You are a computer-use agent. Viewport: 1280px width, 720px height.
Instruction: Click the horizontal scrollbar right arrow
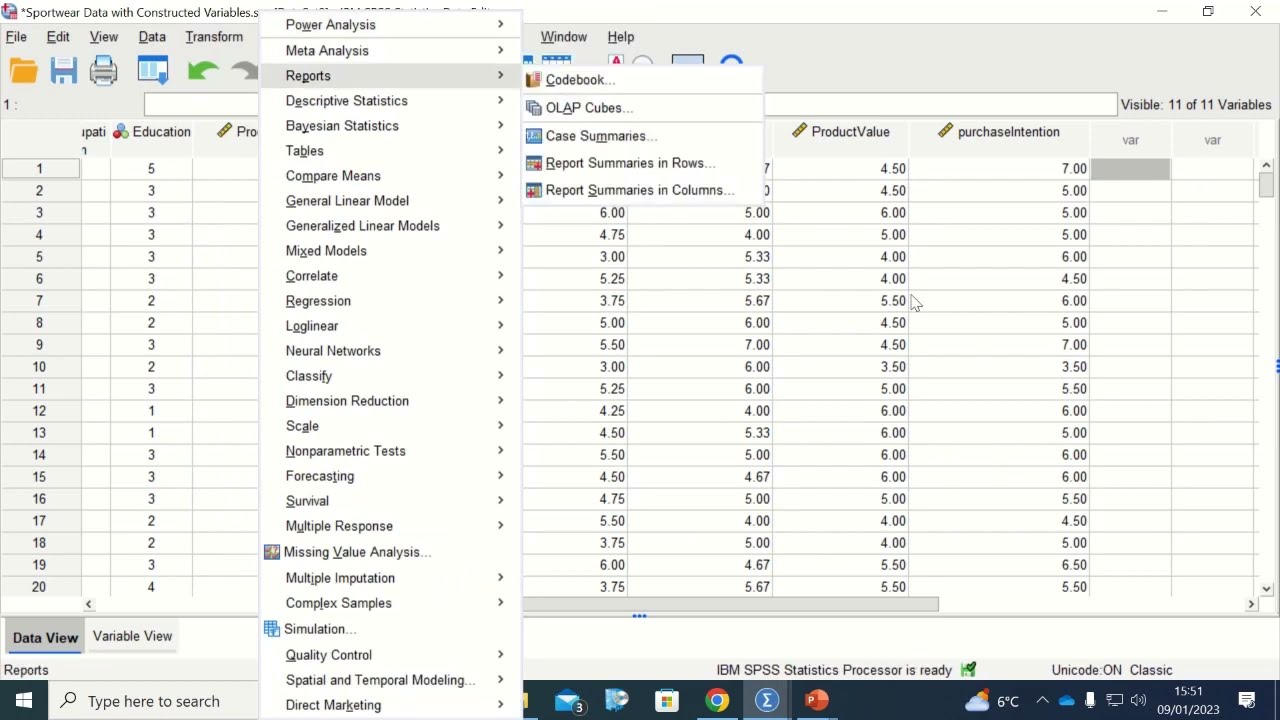click(1251, 604)
